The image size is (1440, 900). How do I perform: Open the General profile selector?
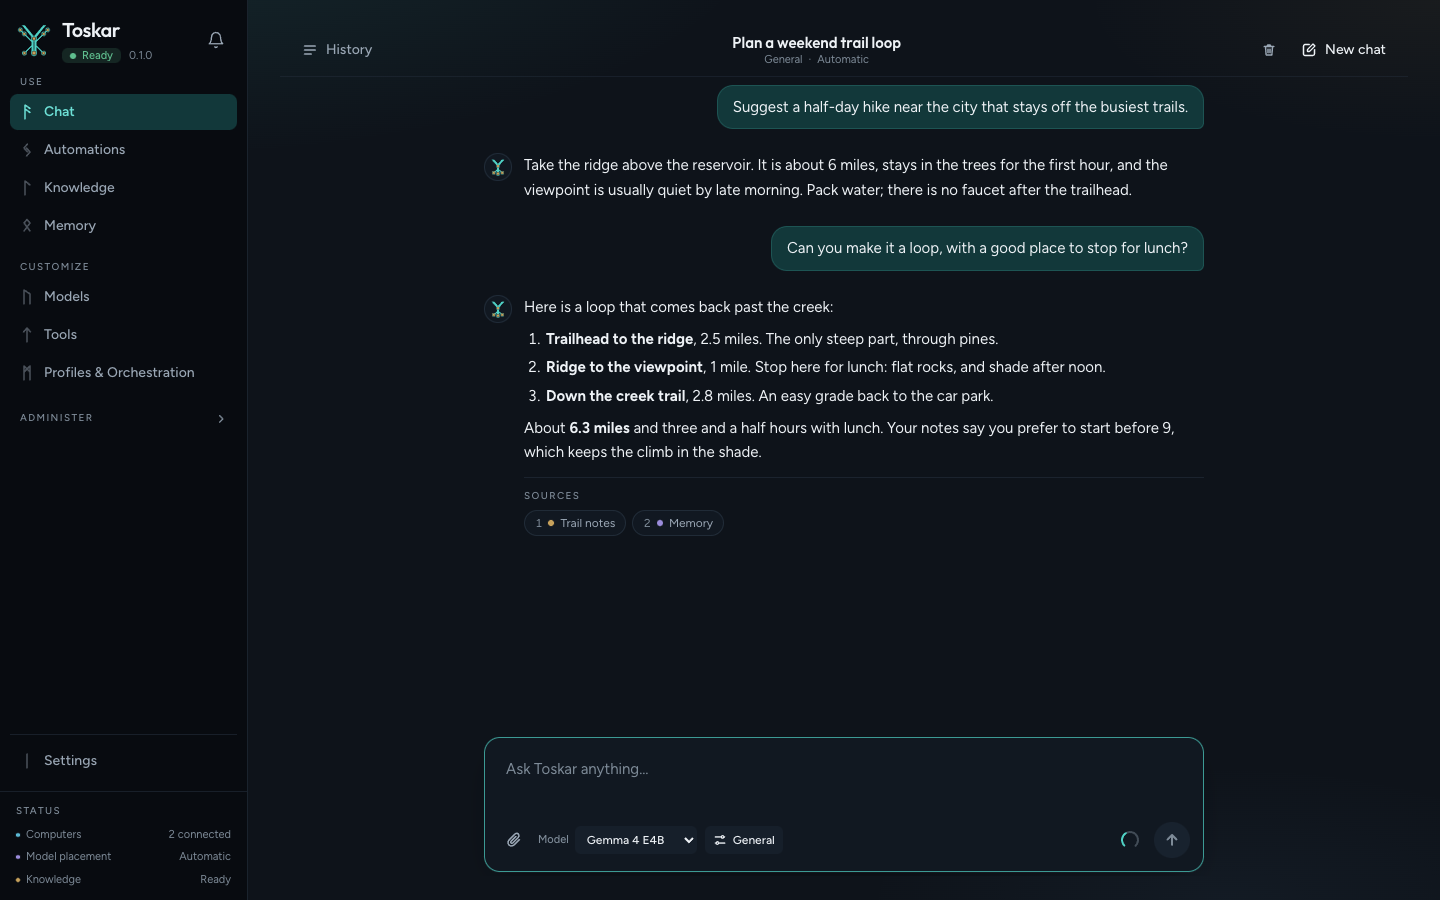pyautogui.click(x=744, y=840)
